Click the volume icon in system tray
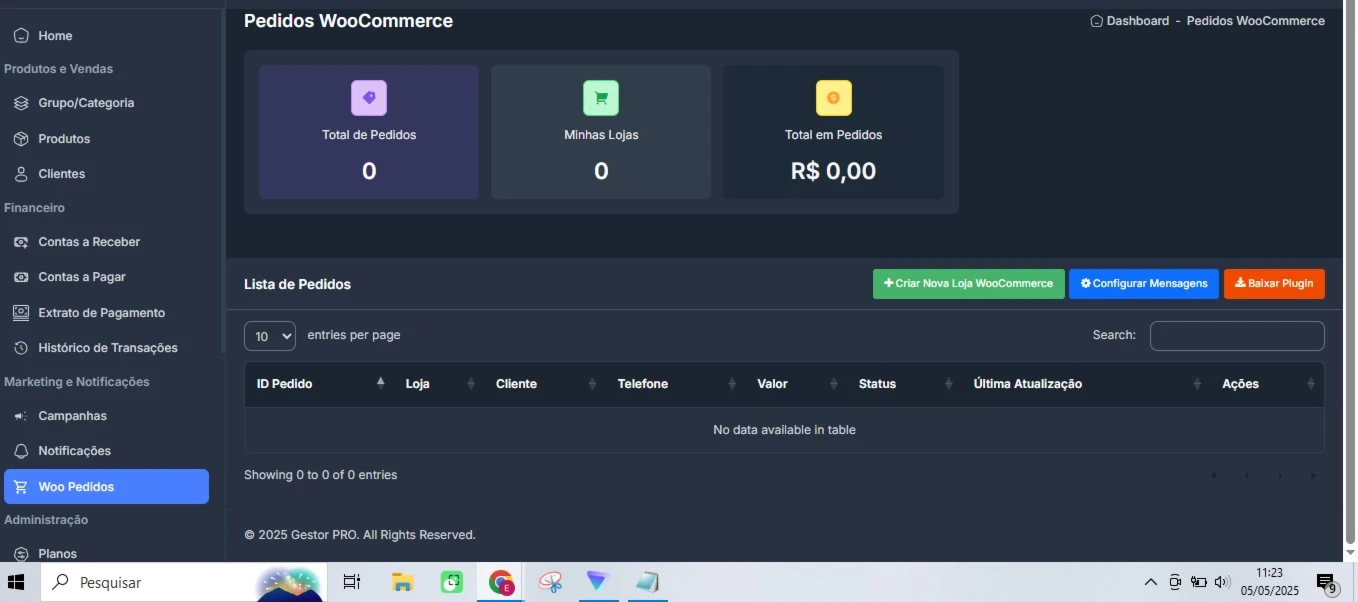 (x=1221, y=582)
